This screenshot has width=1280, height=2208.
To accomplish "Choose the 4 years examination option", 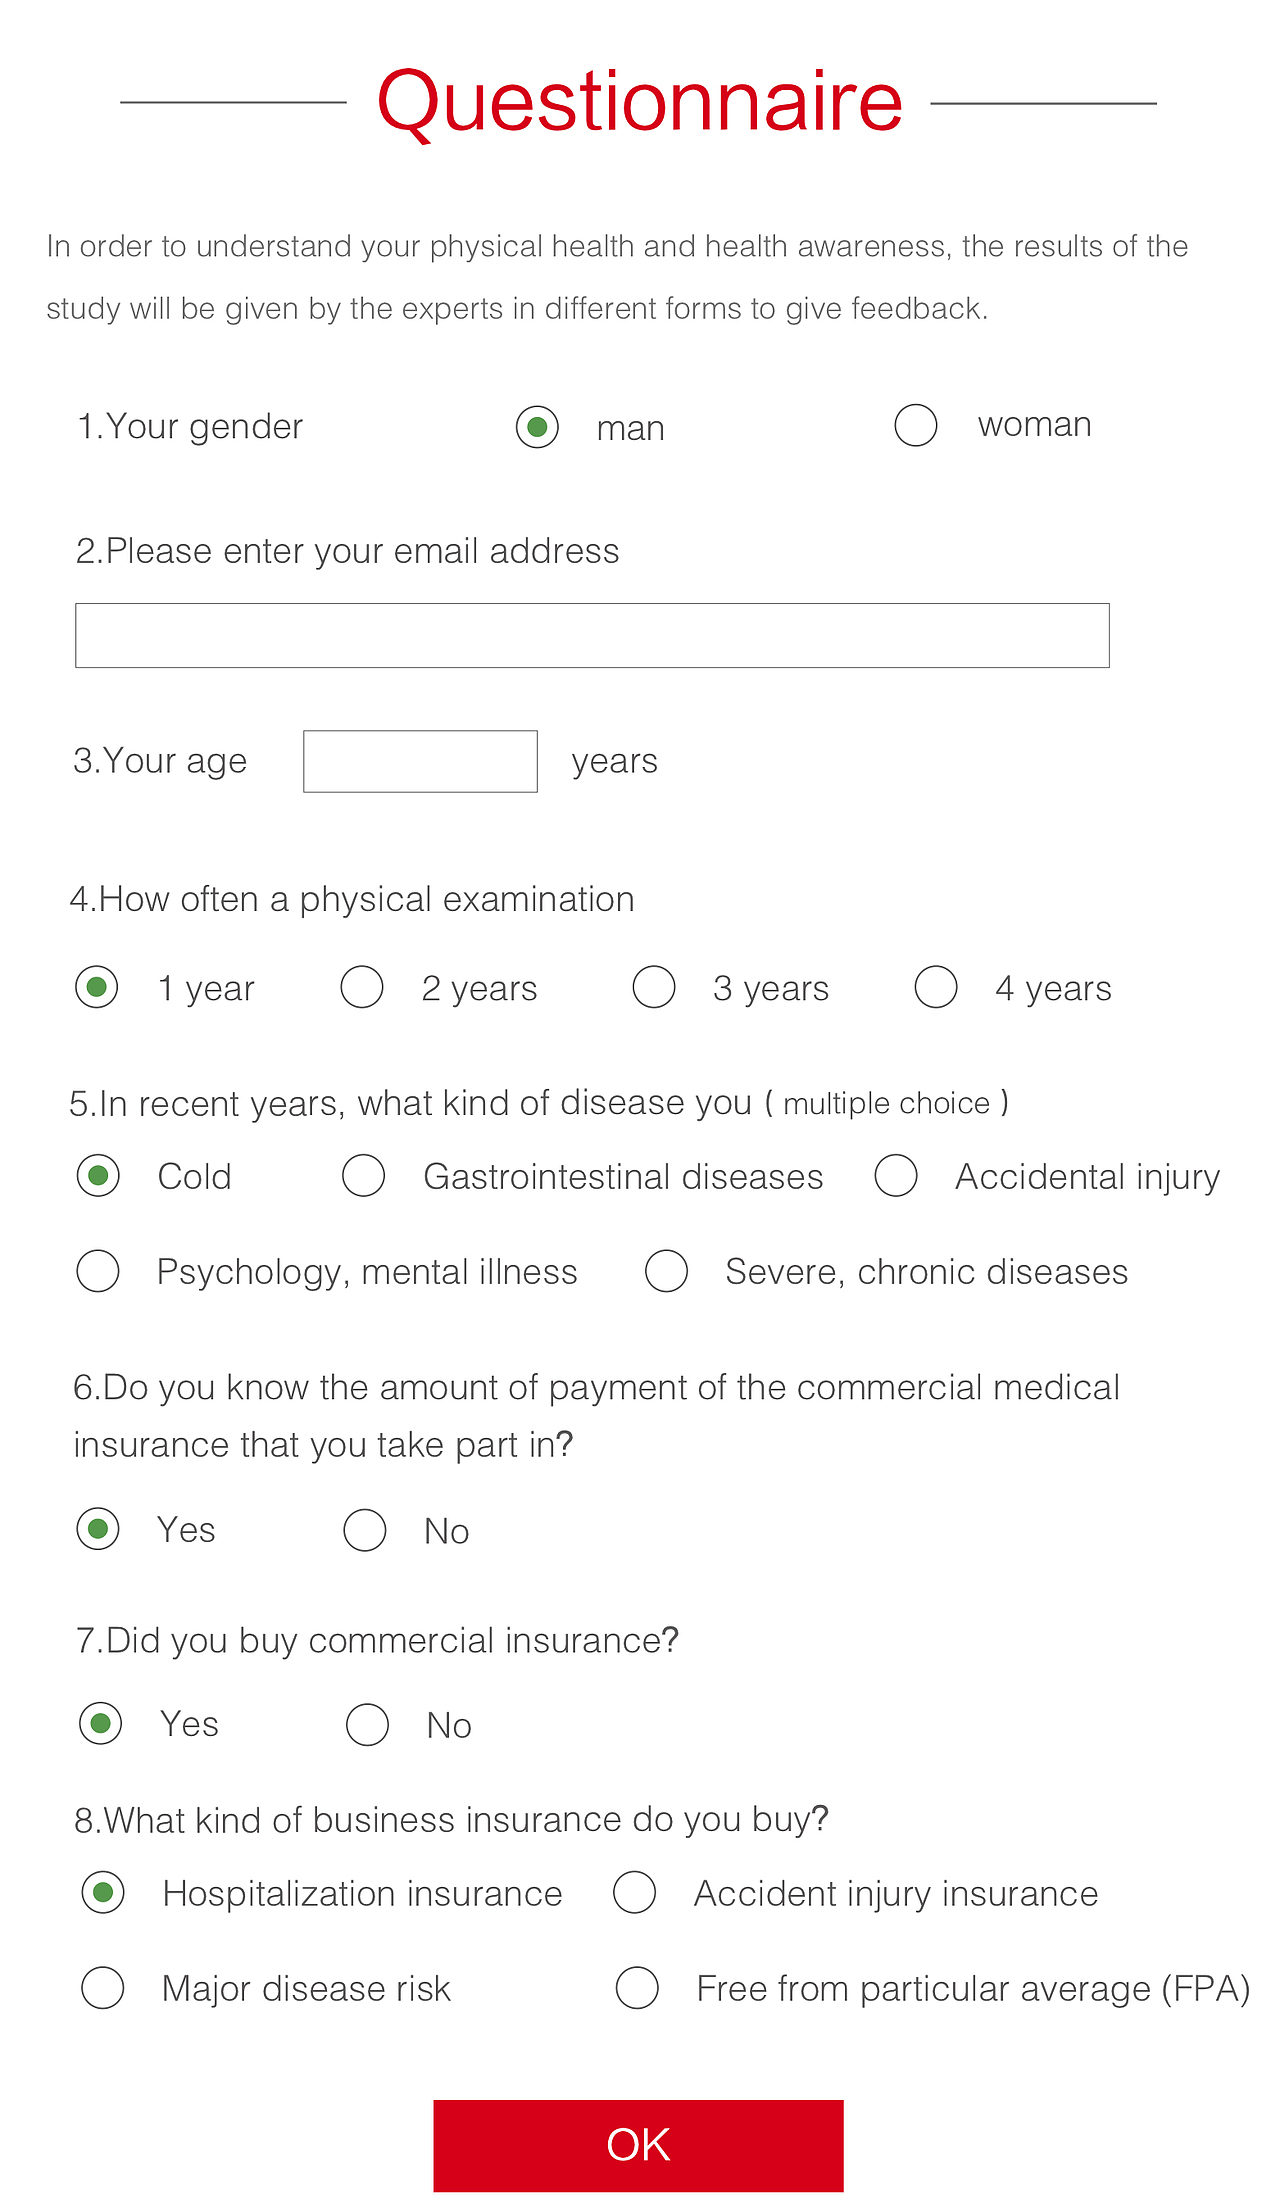I will (936, 987).
